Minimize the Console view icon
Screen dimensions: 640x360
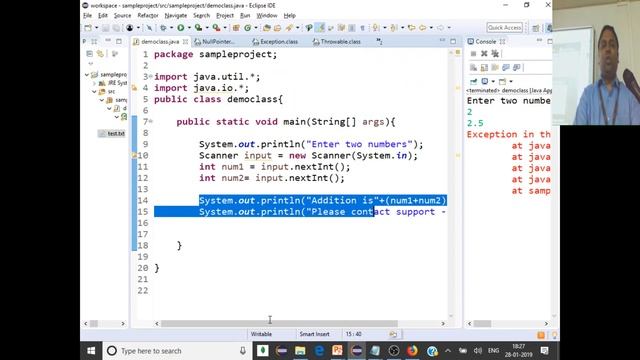539,41
